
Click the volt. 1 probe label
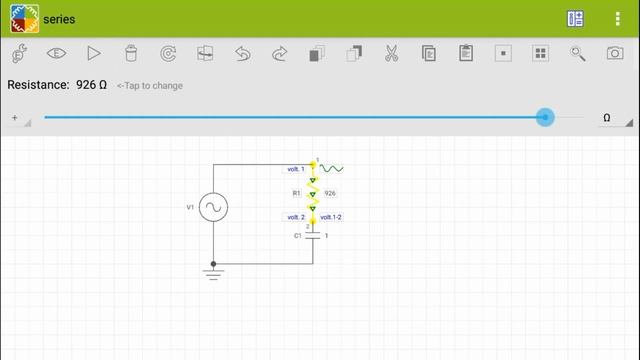[296, 169]
